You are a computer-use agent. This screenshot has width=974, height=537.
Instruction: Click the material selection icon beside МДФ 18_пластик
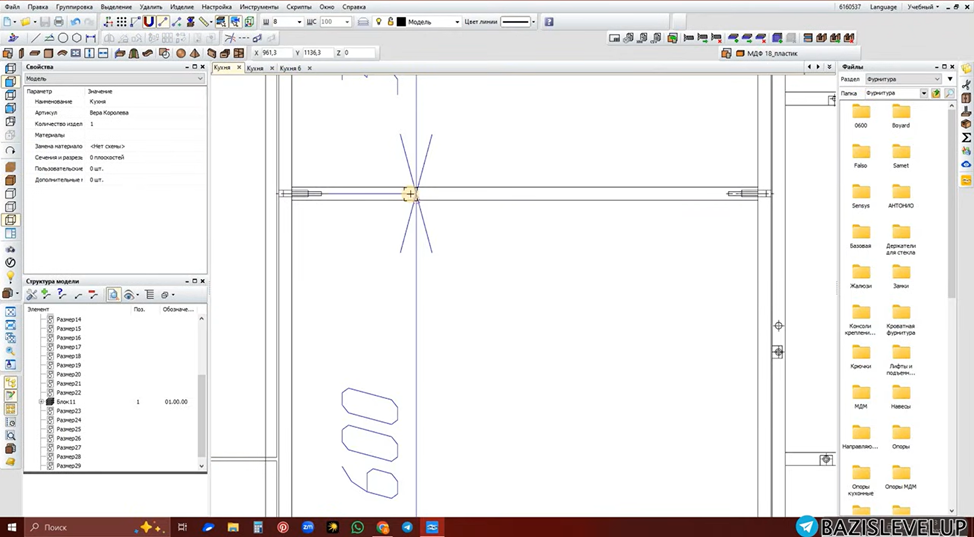pos(727,53)
